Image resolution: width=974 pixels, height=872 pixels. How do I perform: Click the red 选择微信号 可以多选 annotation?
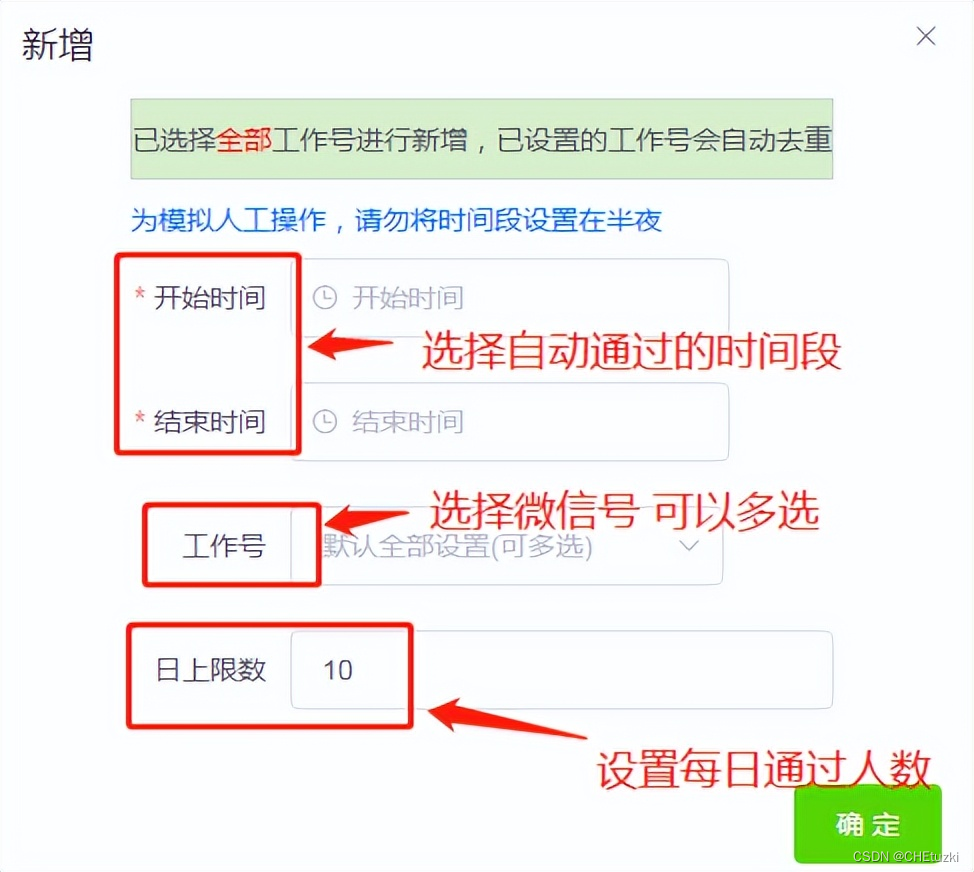point(625,511)
